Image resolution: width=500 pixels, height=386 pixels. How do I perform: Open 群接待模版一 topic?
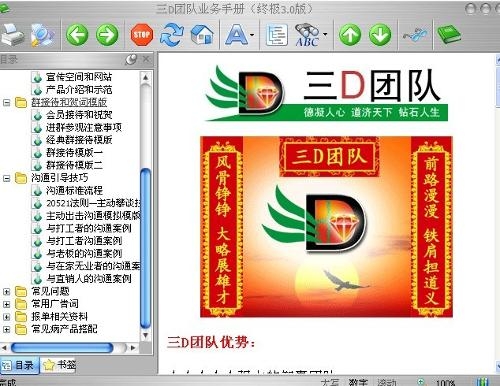74,153
